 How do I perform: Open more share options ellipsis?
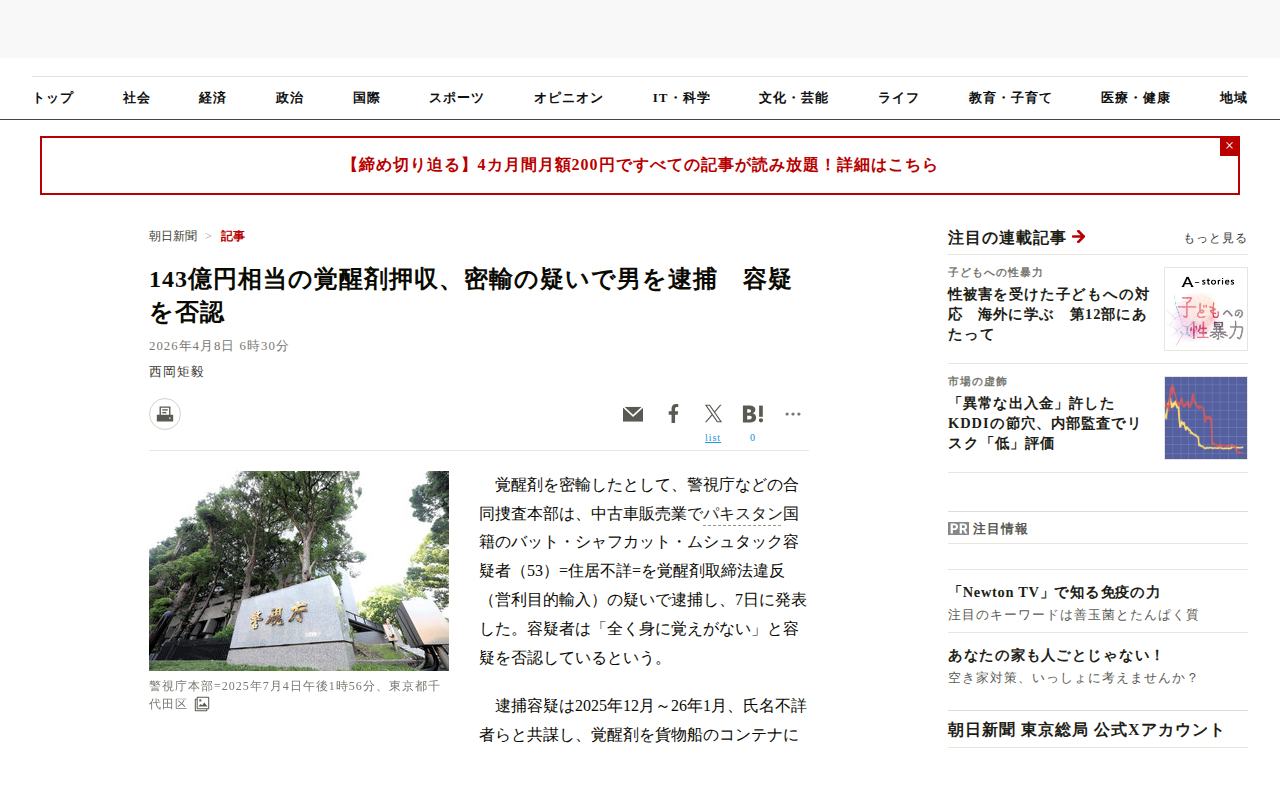(793, 414)
